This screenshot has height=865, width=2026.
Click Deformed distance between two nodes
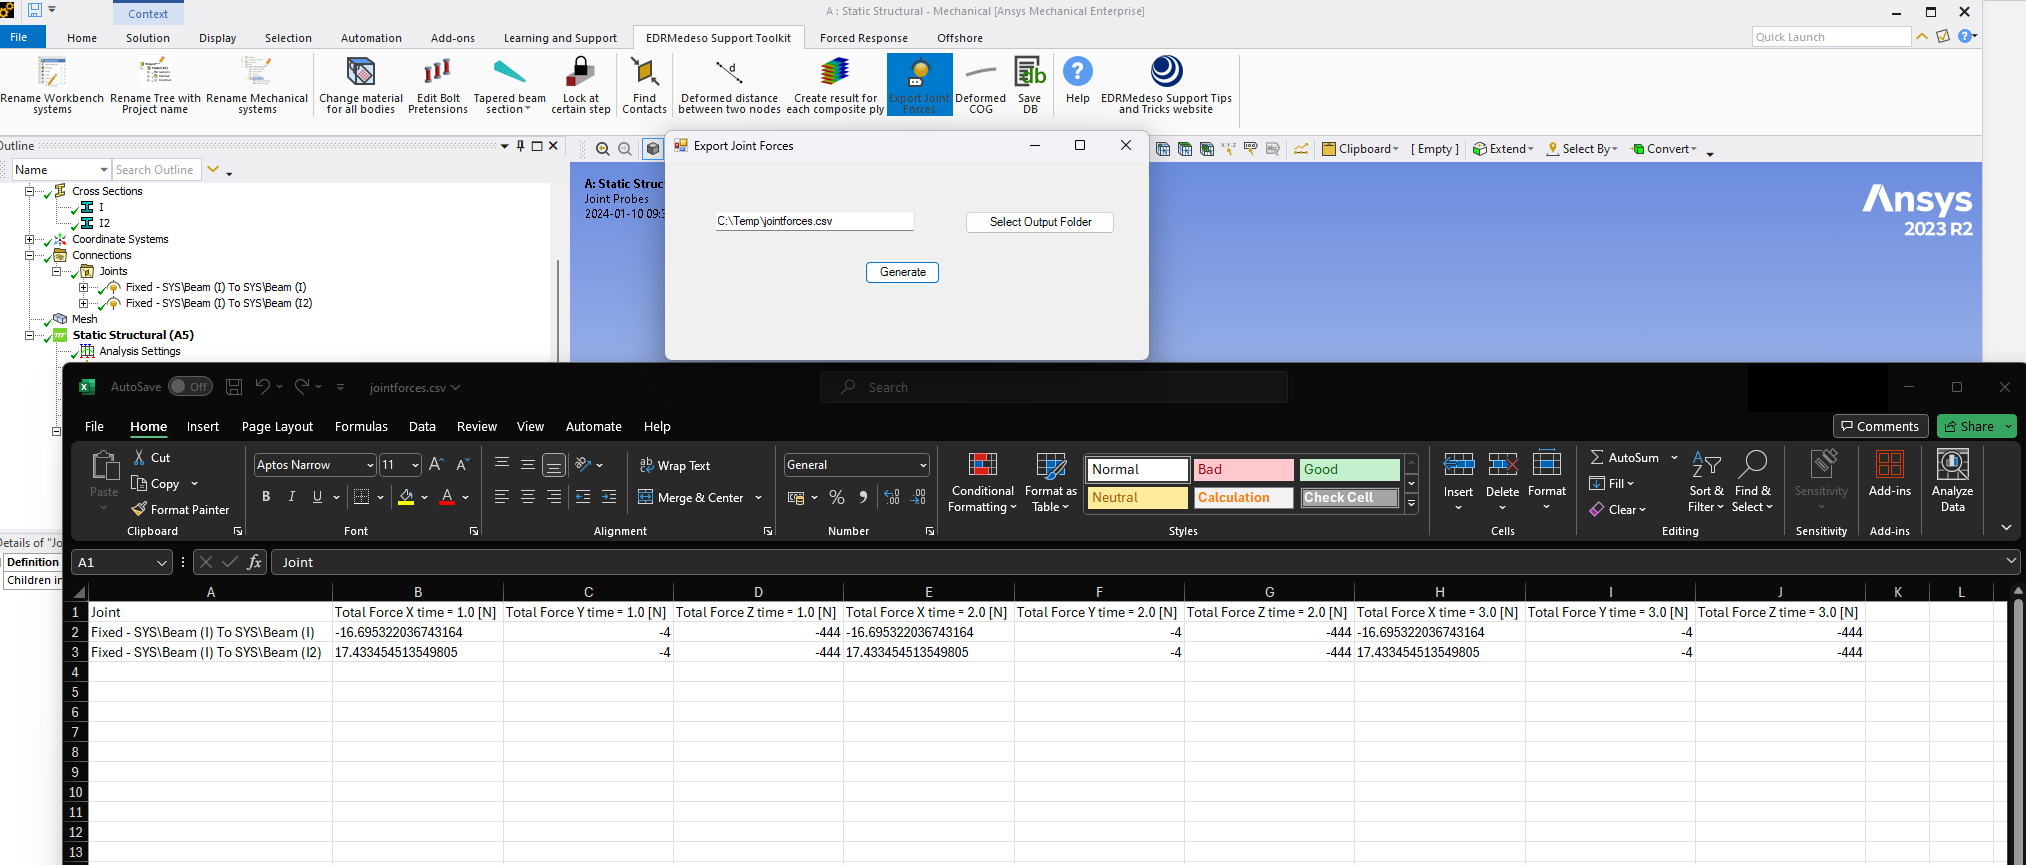729,85
